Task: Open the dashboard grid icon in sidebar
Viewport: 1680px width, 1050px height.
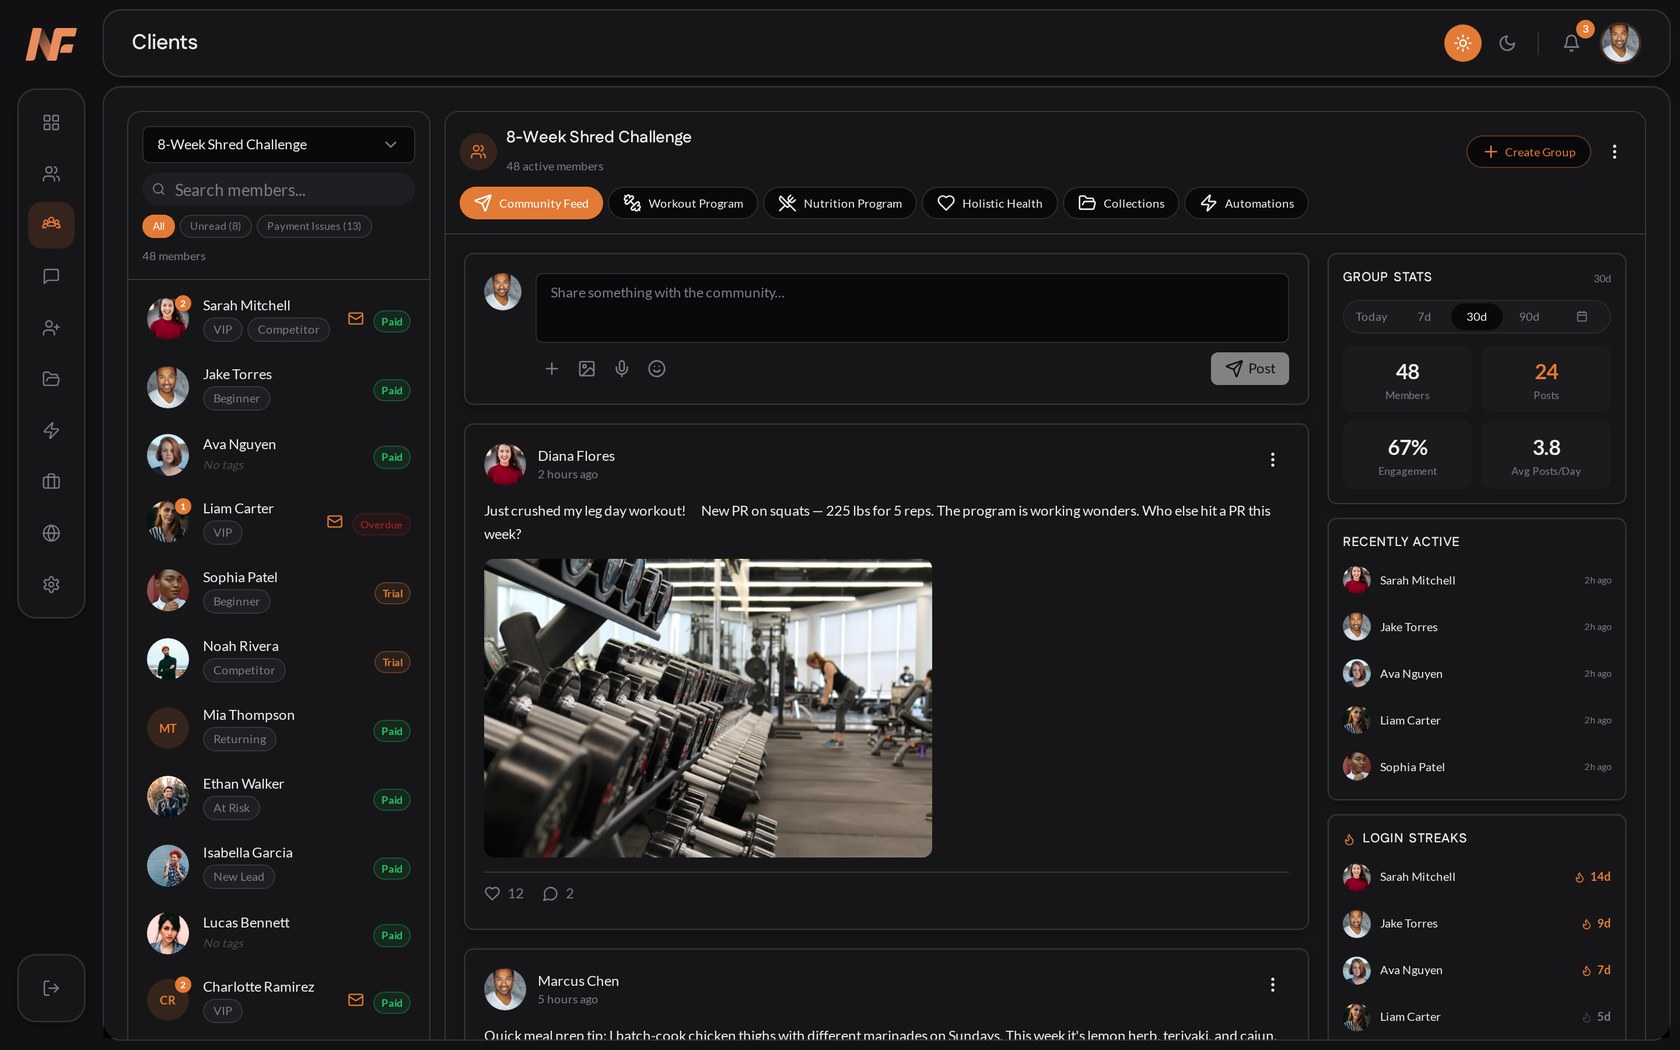Action: pyautogui.click(x=51, y=122)
